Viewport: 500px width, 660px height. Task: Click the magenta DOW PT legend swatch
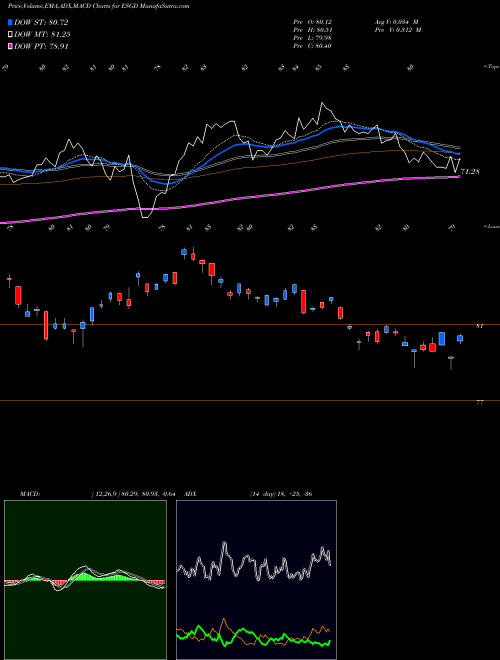tap(10, 46)
